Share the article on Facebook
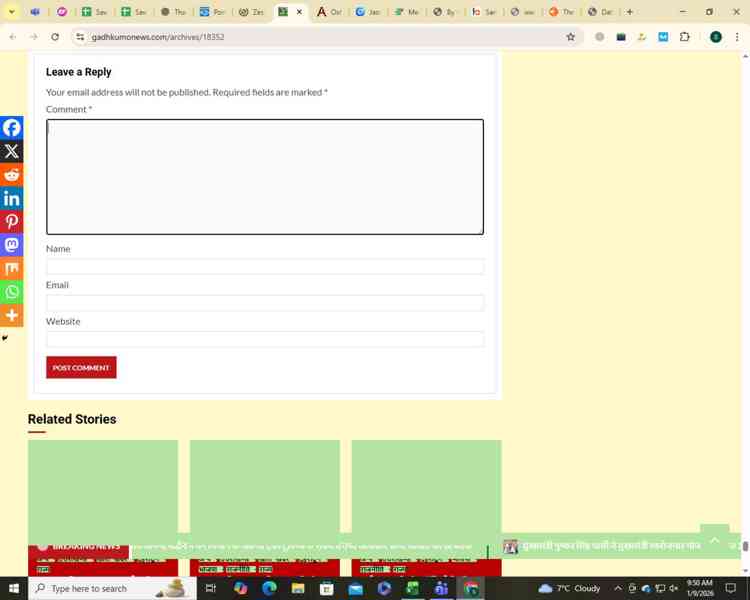Image resolution: width=750 pixels, height=600 pixels. [12, 128]
